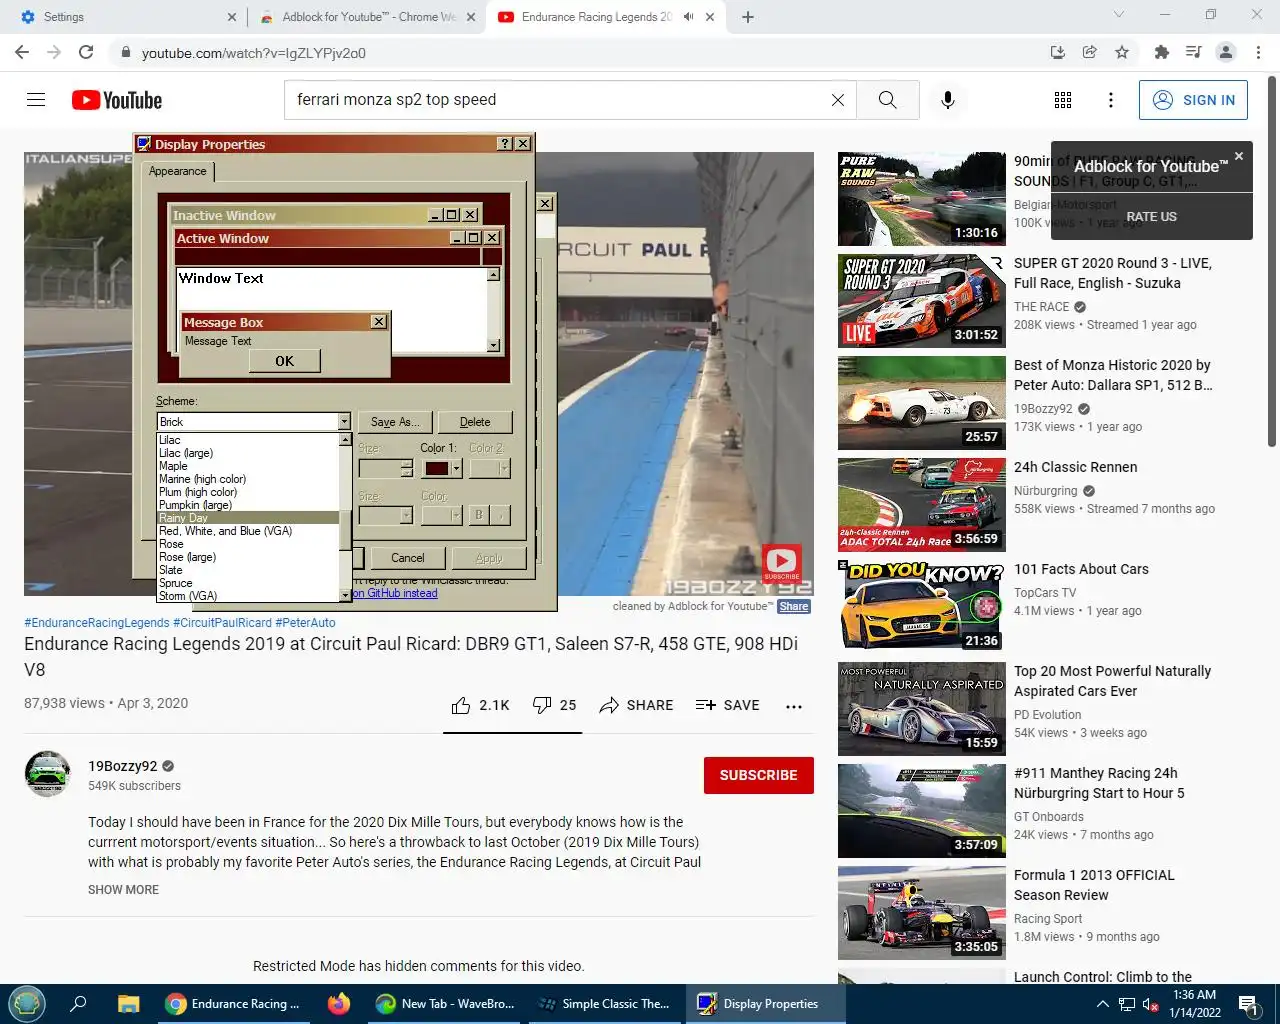Share the video via SHARE

[636, 705]
